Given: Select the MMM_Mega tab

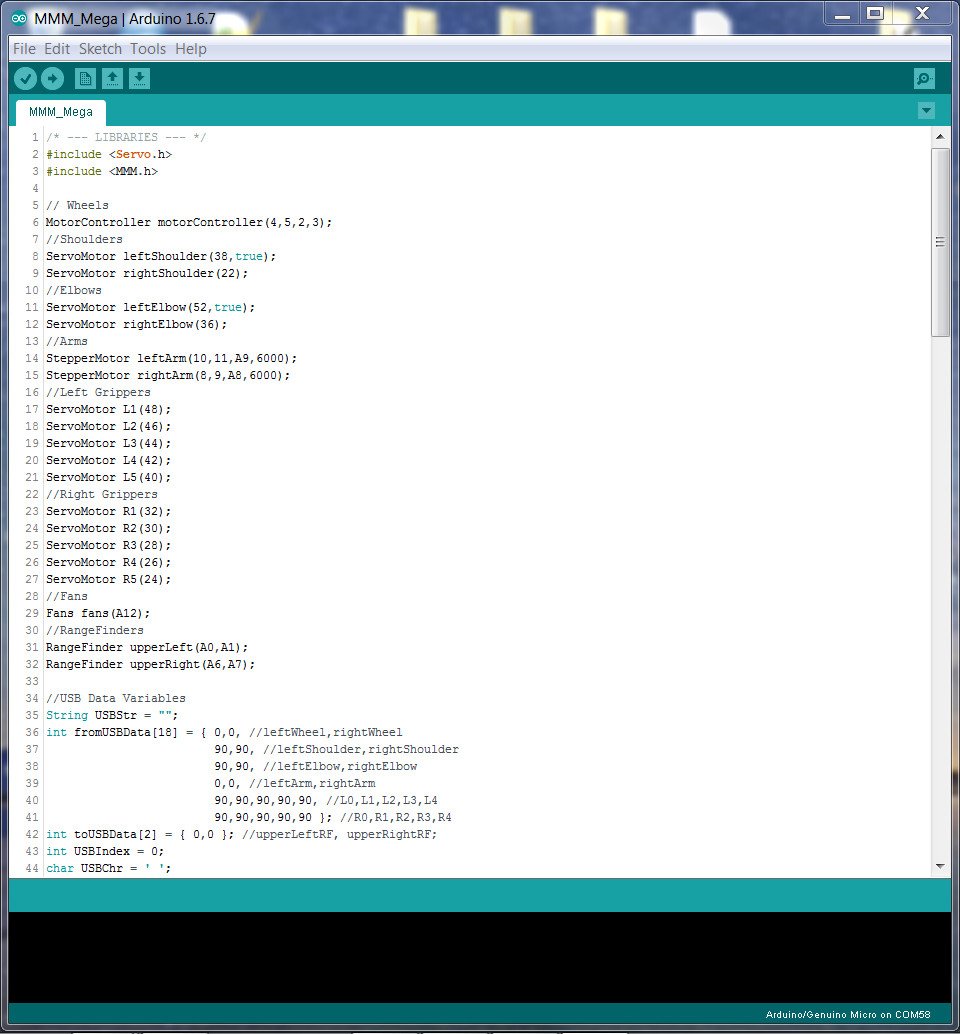Looking at the screenshot, I should (59, 112).
